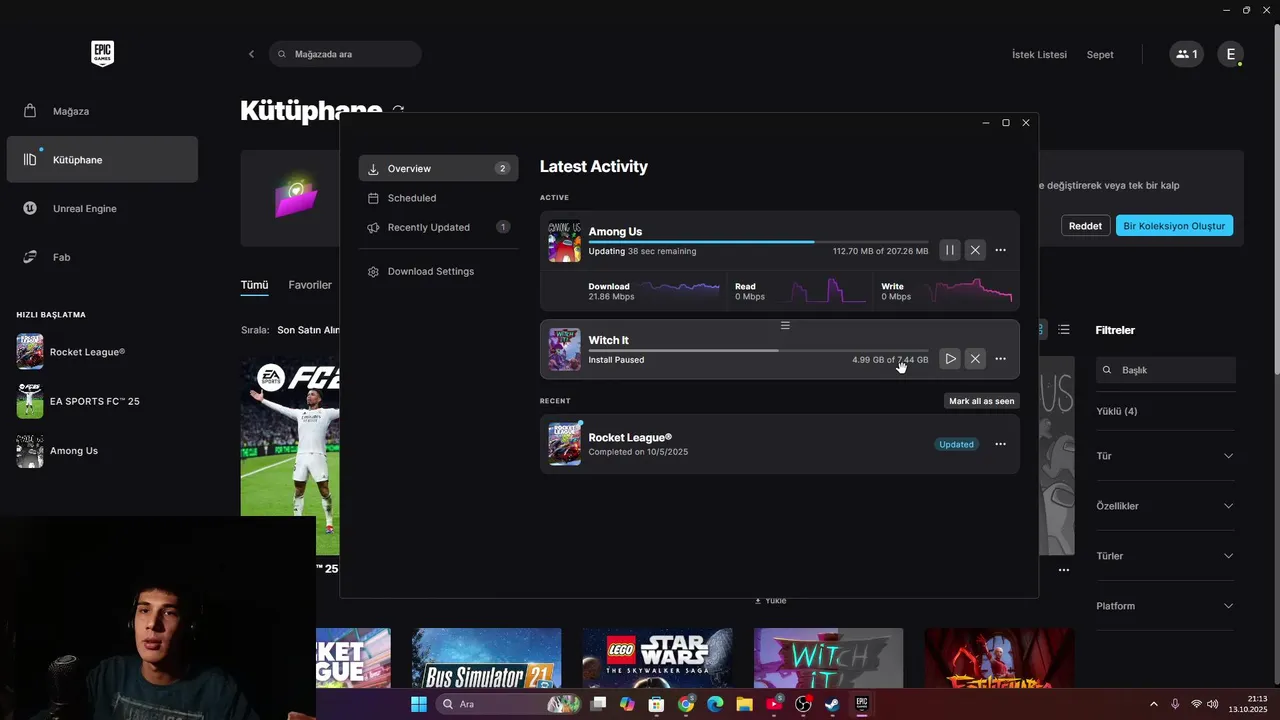Viewport: 1280px width, 720px height.
Task: Open more options for Among Us download
Action: point(1000,250)
